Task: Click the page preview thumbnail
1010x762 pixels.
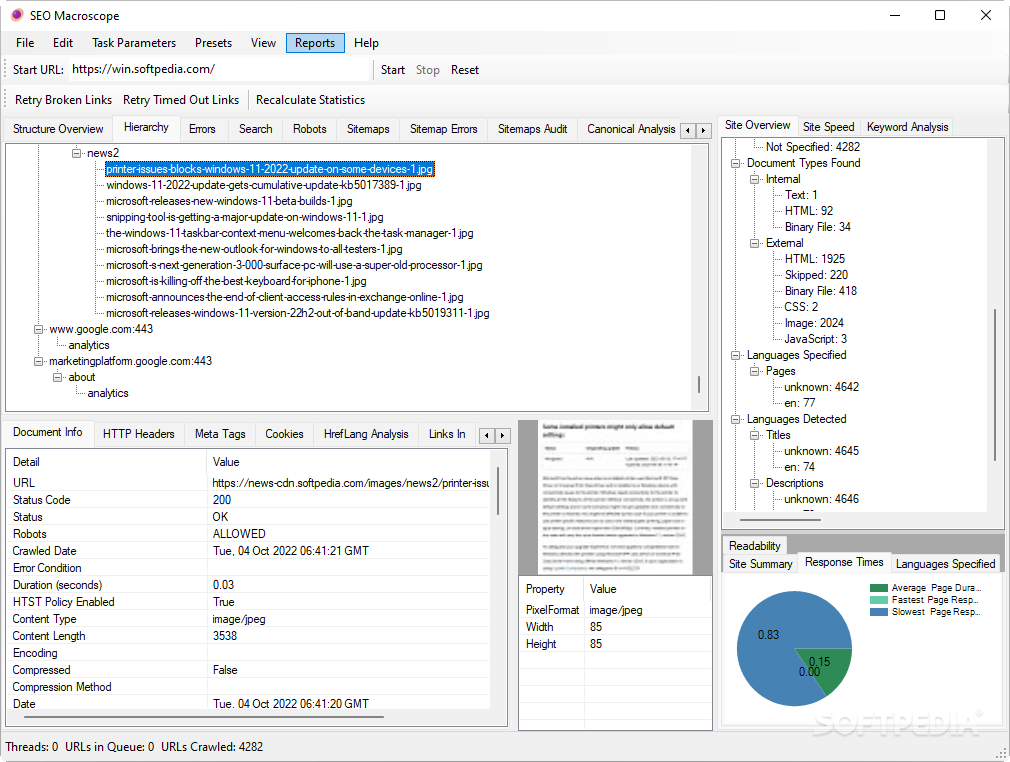Action: point(615,497)
